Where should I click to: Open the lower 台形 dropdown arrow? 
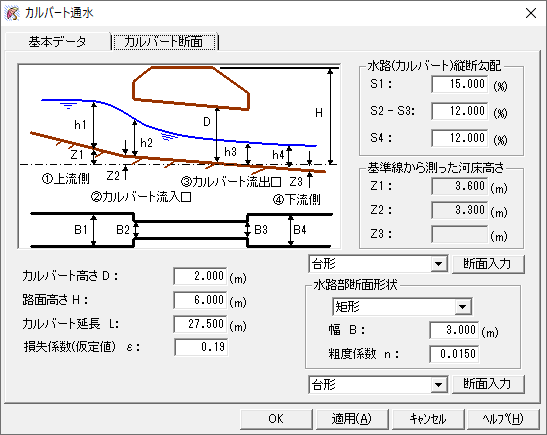point(439,385)
